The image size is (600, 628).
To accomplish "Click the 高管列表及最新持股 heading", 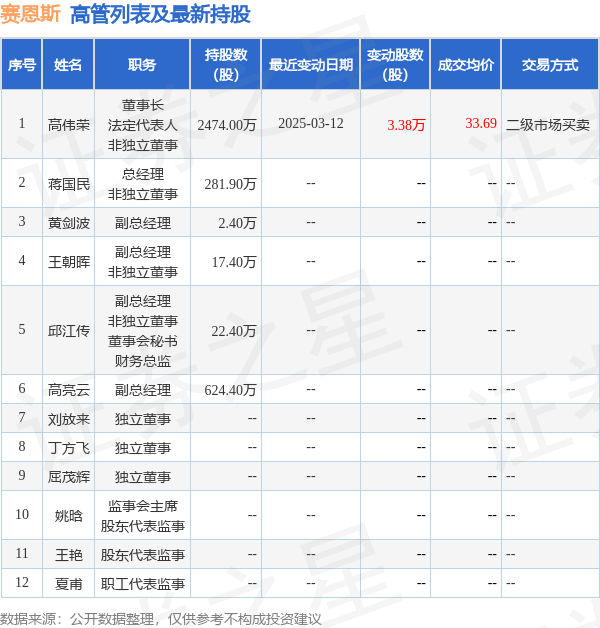I will point(160,14).
